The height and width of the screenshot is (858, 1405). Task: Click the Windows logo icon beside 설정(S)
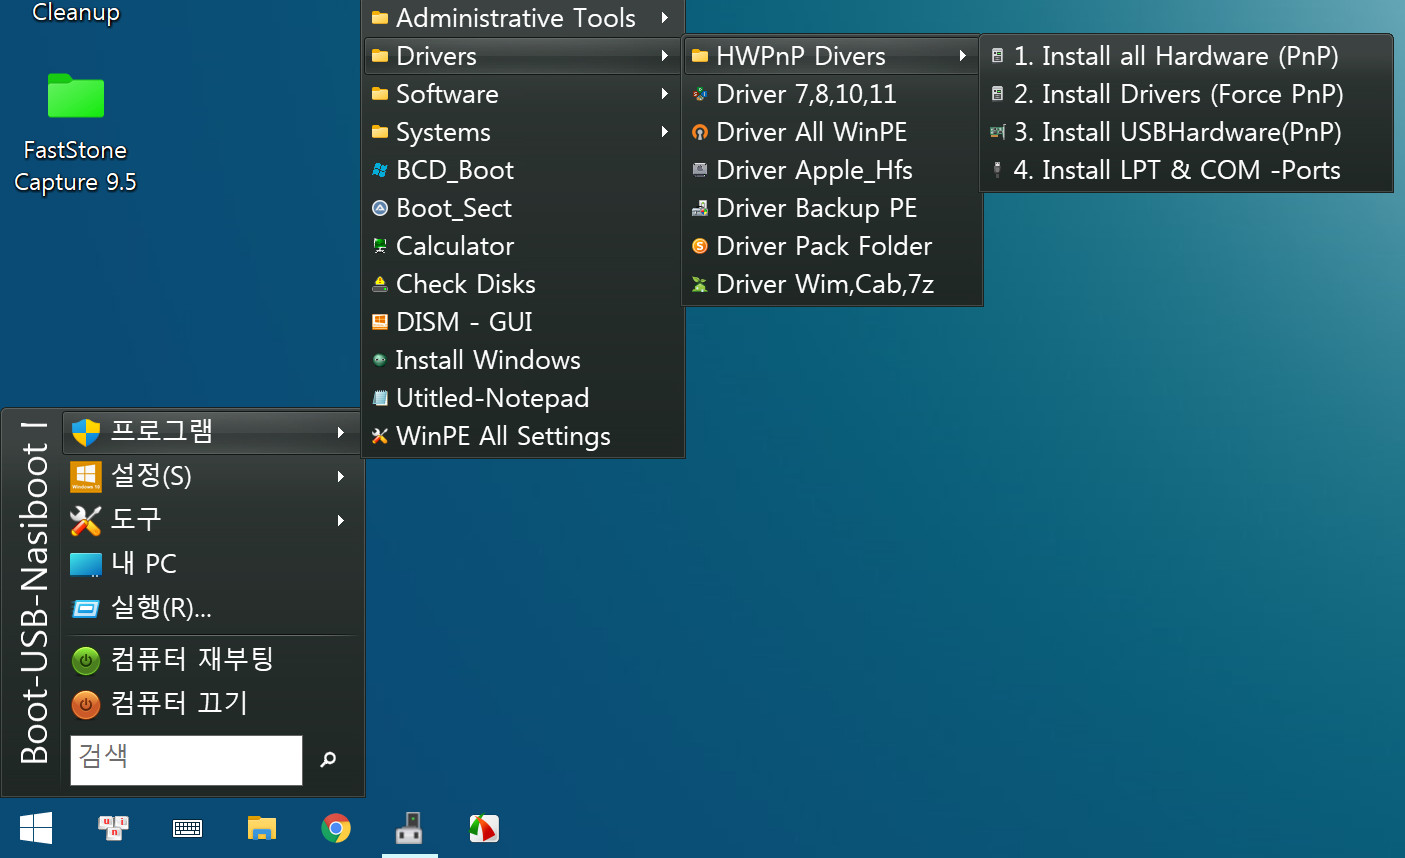coord(86,476)
